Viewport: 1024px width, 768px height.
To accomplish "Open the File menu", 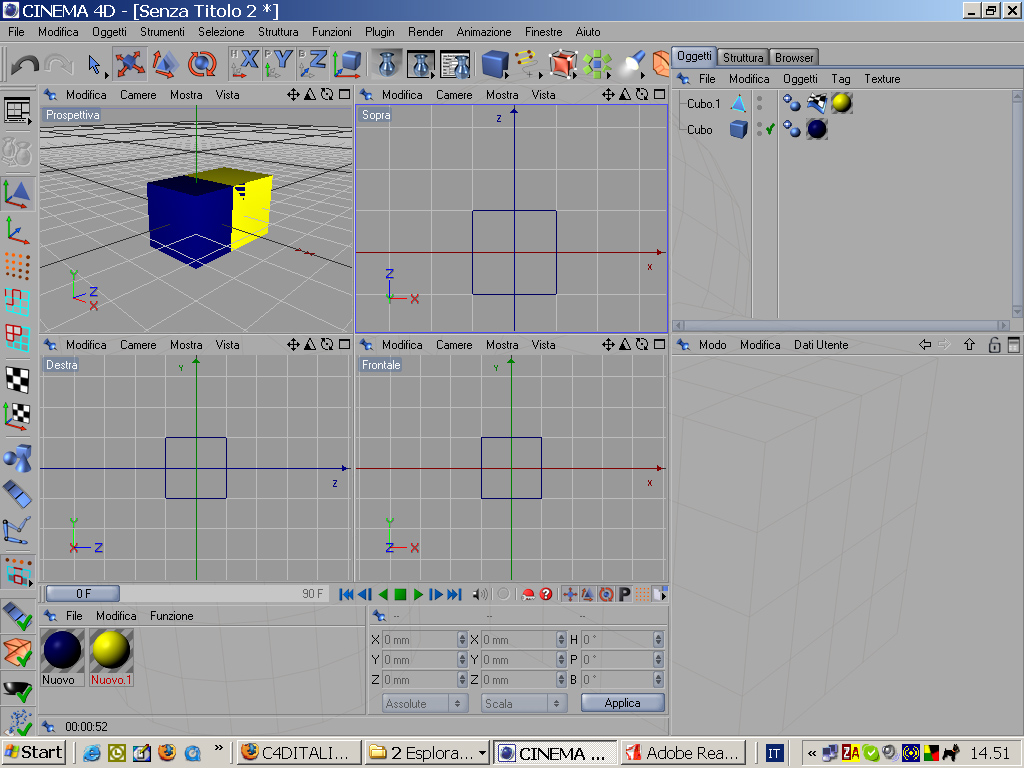I will [x=16, y=31].
